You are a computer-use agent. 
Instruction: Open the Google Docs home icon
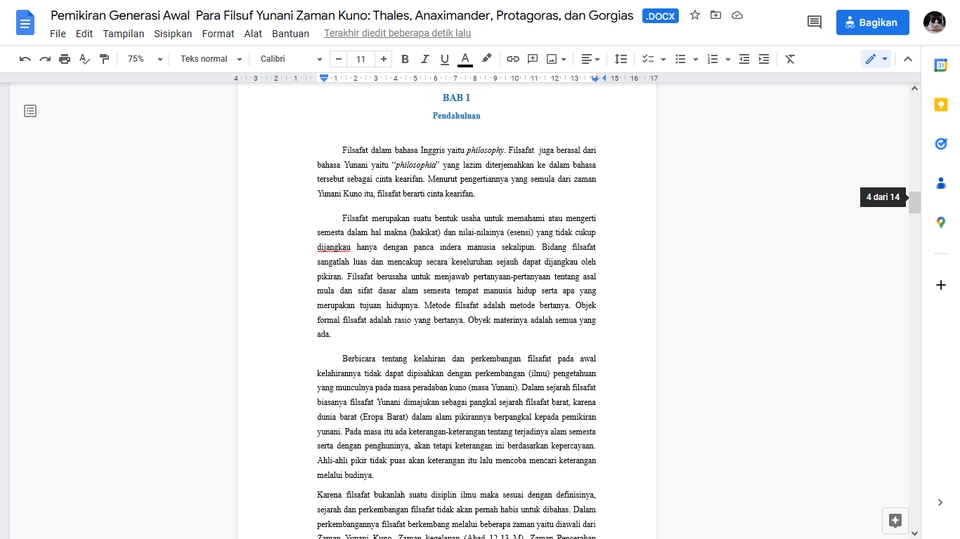24,23
